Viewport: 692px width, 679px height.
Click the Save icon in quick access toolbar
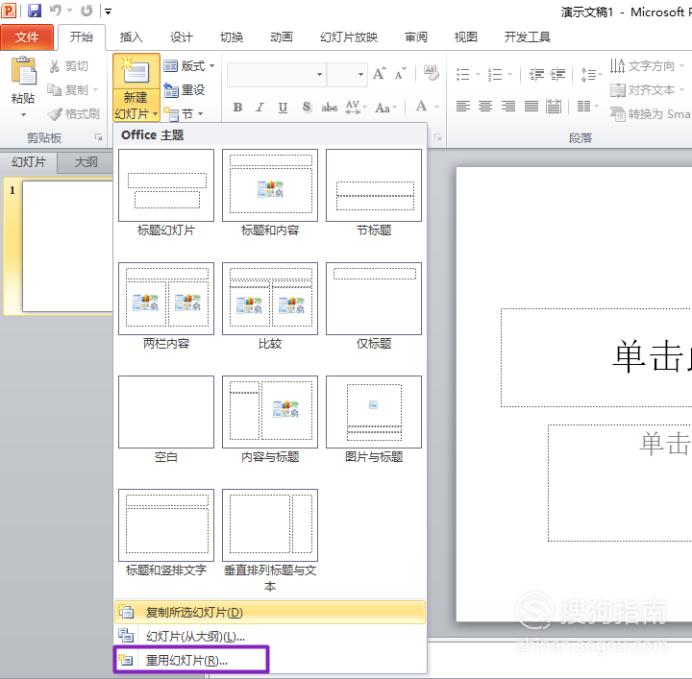34,10
